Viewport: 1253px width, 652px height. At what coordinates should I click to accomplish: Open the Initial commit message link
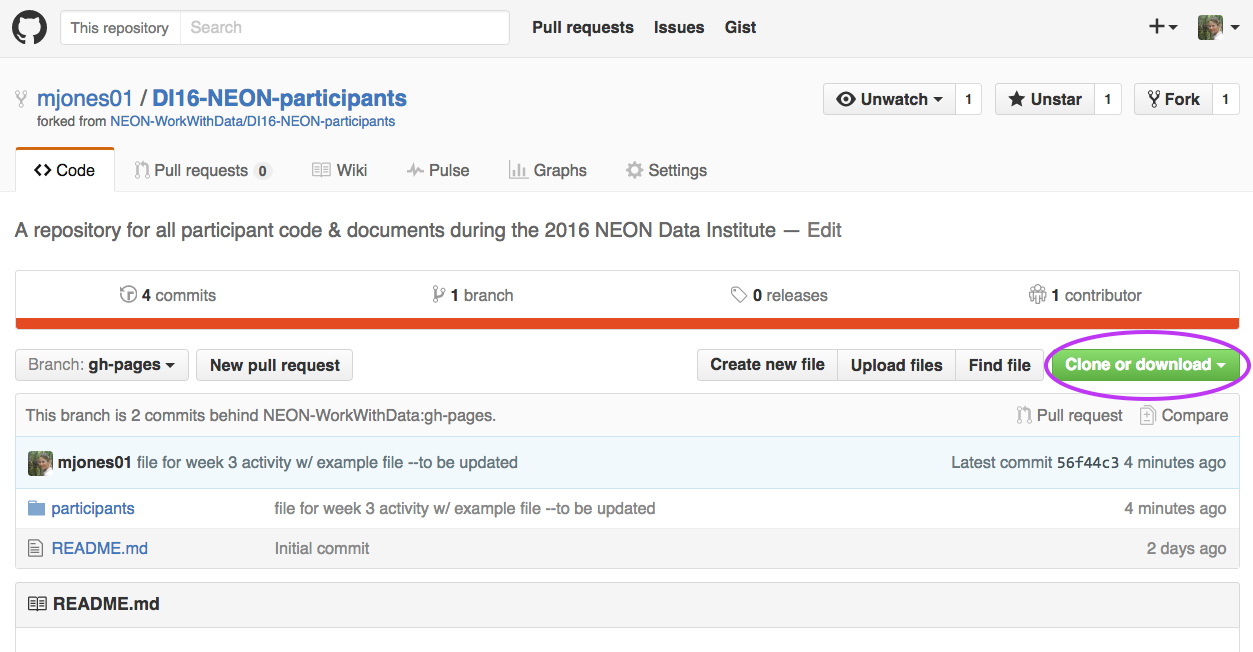click(322, 548)
